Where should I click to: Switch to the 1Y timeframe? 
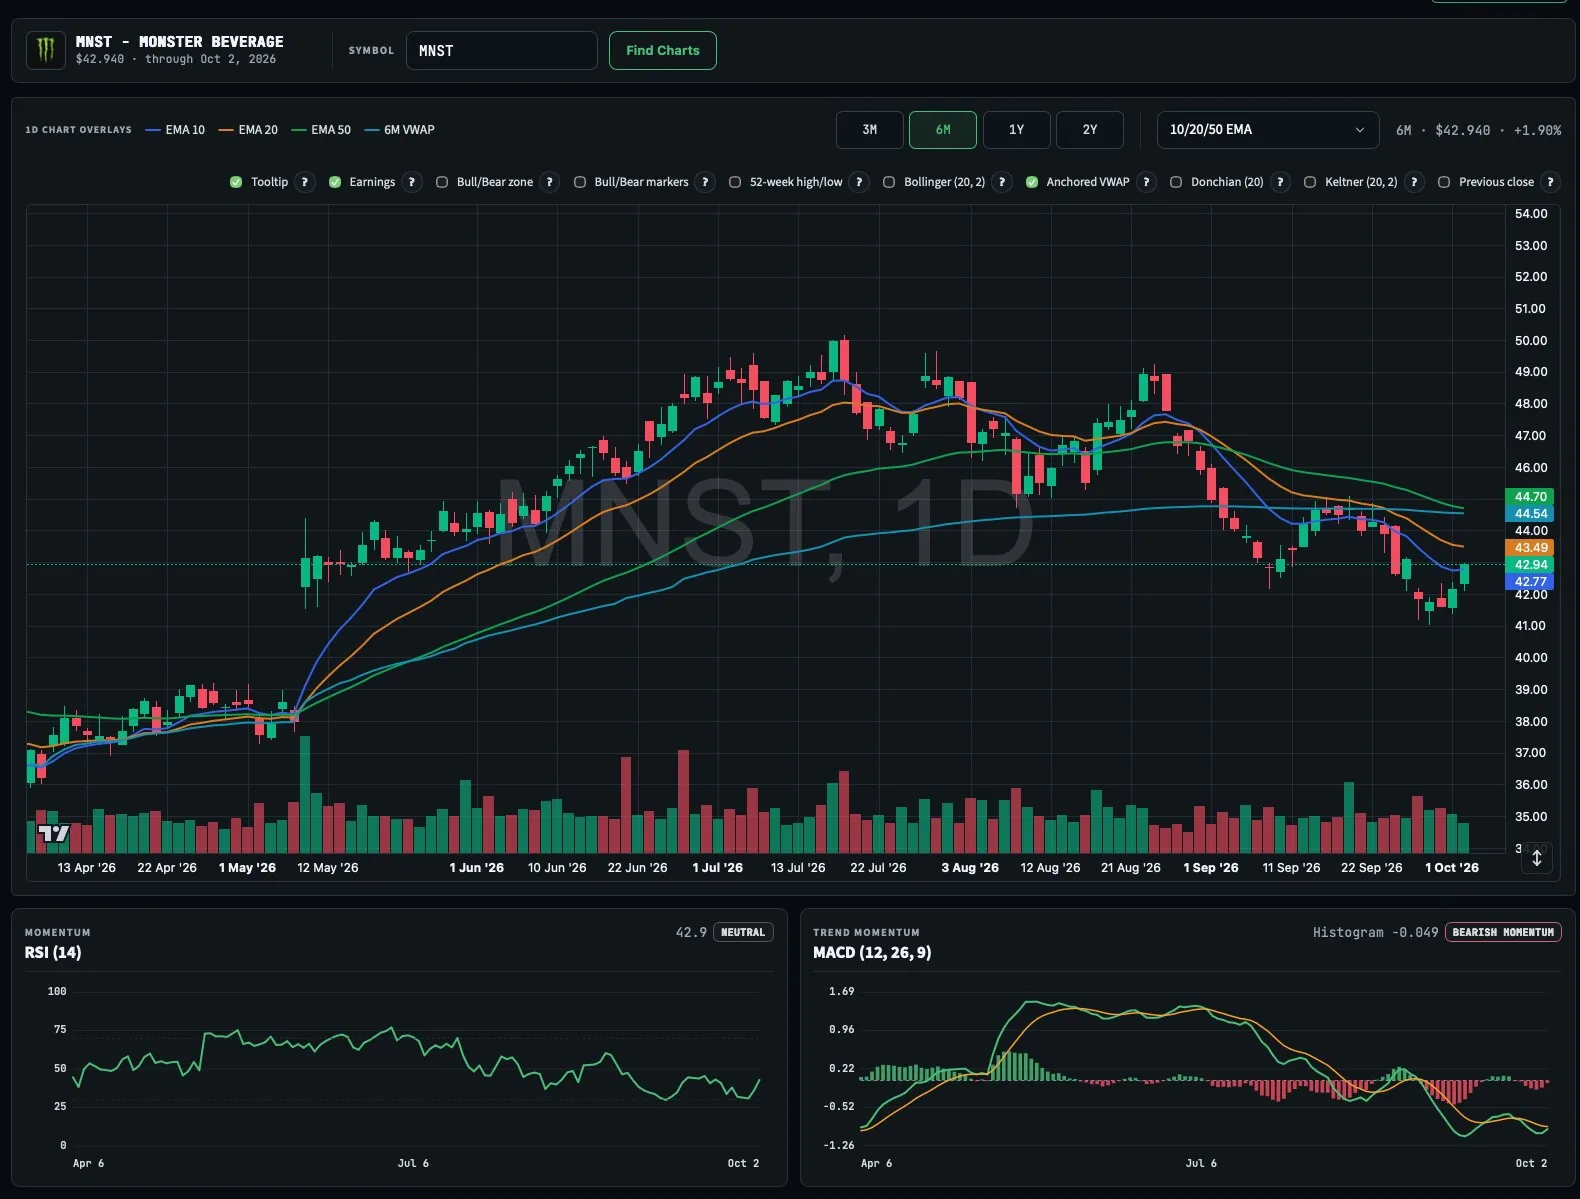tap(1016, 130)
